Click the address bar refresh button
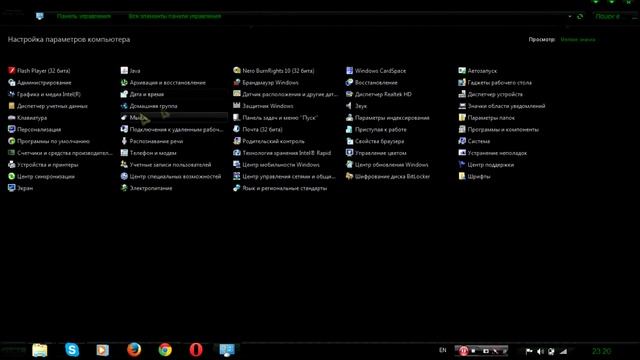Viewport: 640px width, 360px height. click(580, 16)
